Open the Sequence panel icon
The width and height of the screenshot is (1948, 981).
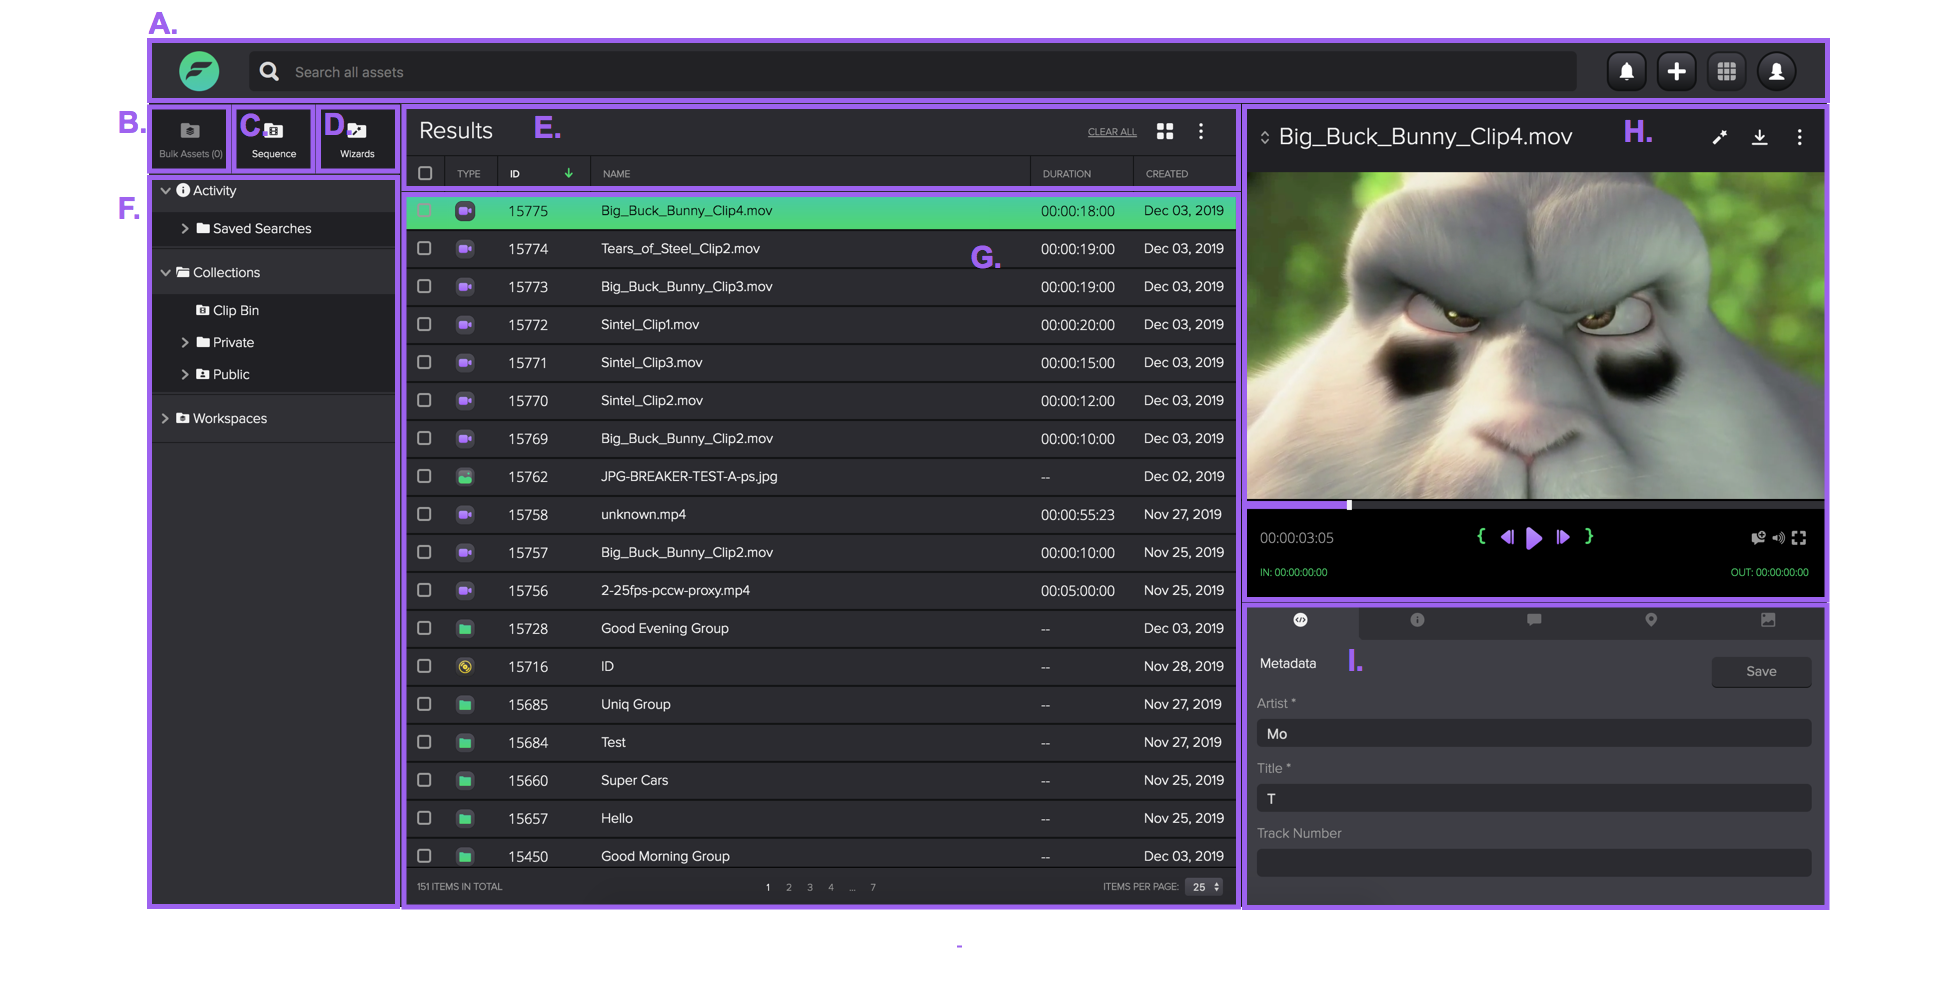(x=272, y=131)
